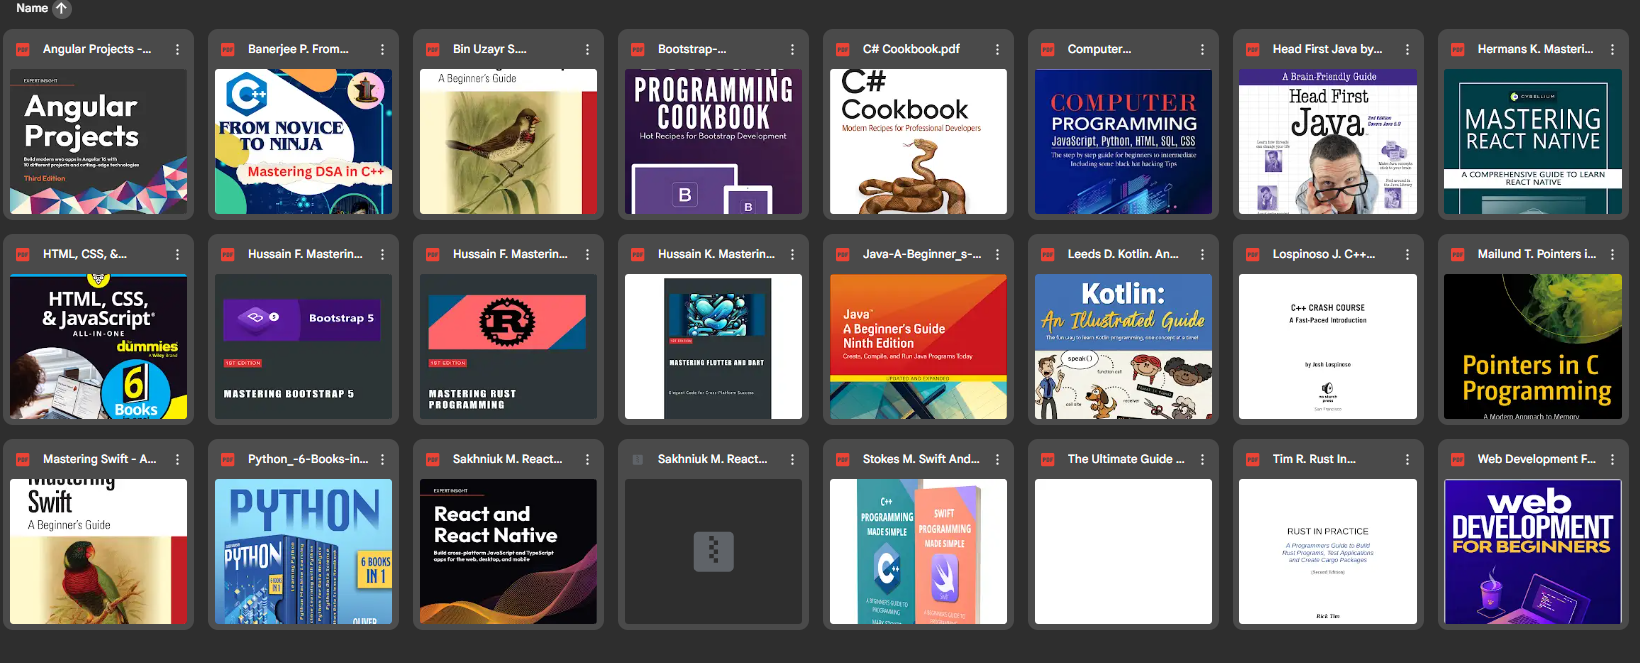Open the second Sakhniuk M. React placeholder preview
This screenshot has height=663, width=1640.
[713, 551]
